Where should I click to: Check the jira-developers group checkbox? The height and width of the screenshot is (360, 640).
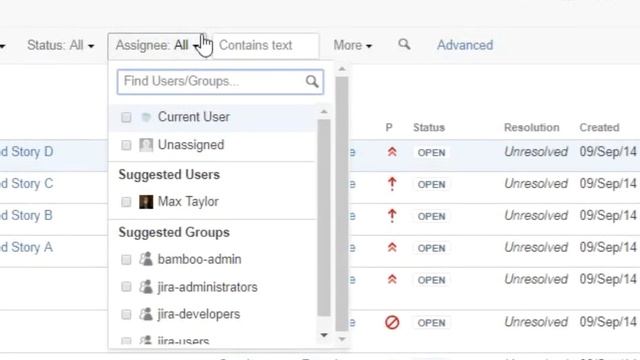(126, 314)
